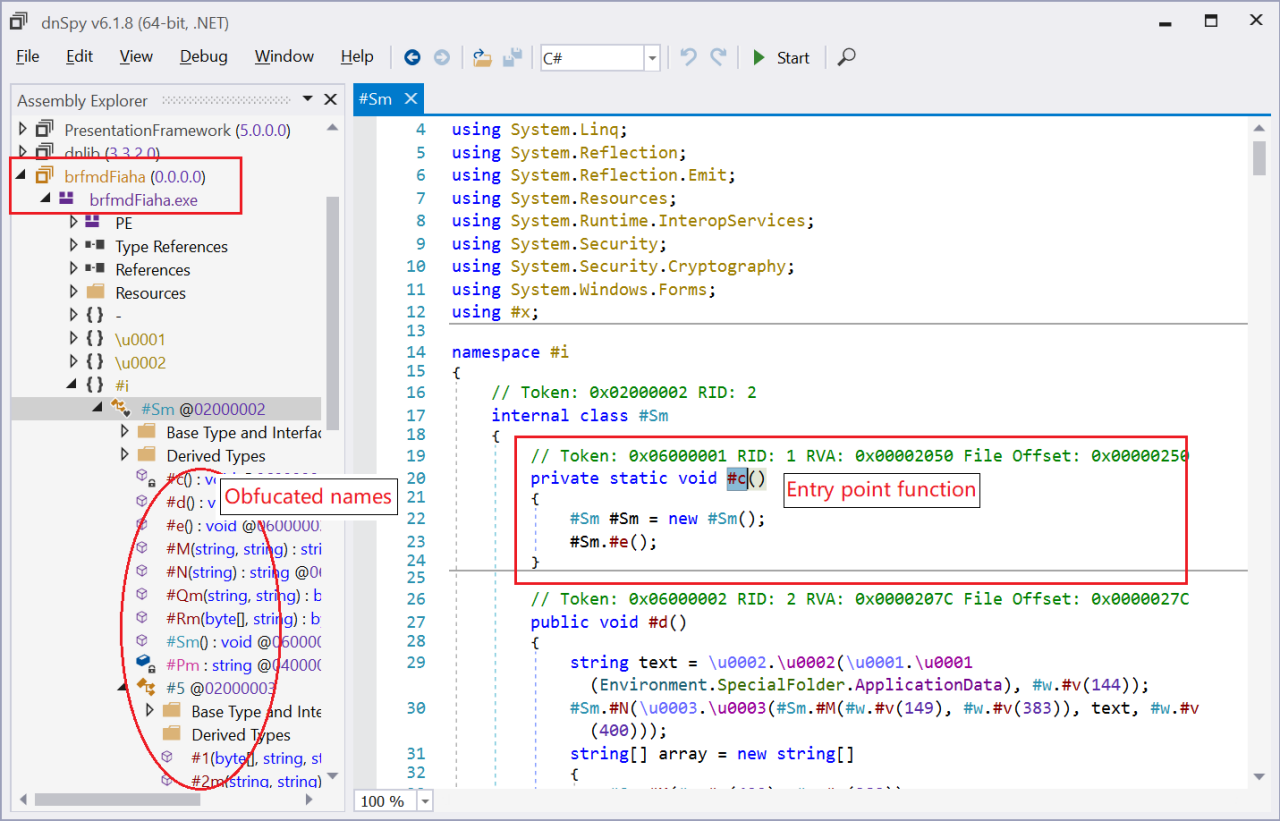1280x821 pixels.
Task: Click the Open file folder icon
Action: [x=482, y=58]
